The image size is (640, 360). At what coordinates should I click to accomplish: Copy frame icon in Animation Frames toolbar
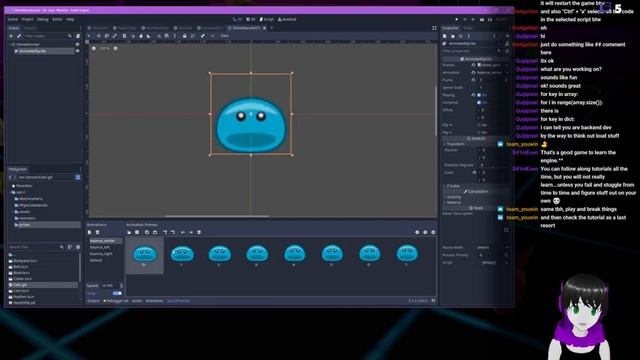coord(147,232)
